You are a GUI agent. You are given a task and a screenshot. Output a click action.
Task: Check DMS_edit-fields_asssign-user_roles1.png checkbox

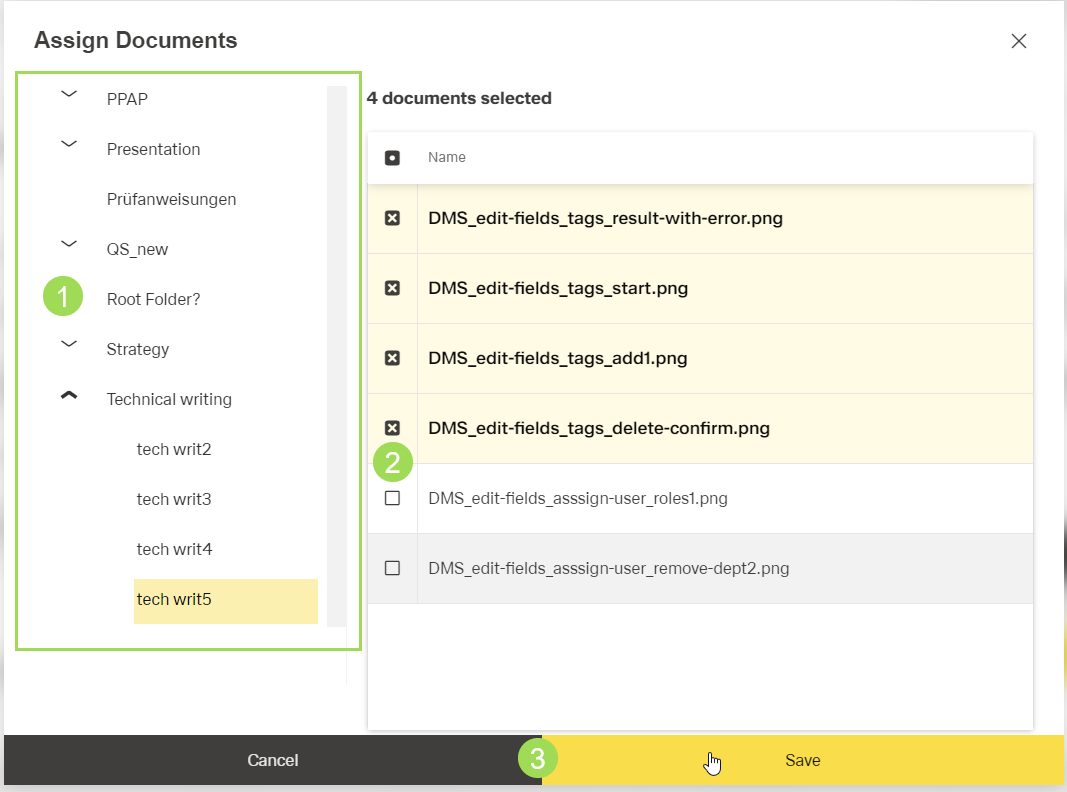392,498
